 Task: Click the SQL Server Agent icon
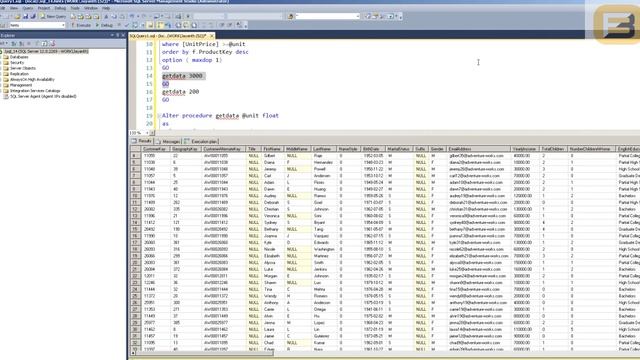(x=6, y=96)
